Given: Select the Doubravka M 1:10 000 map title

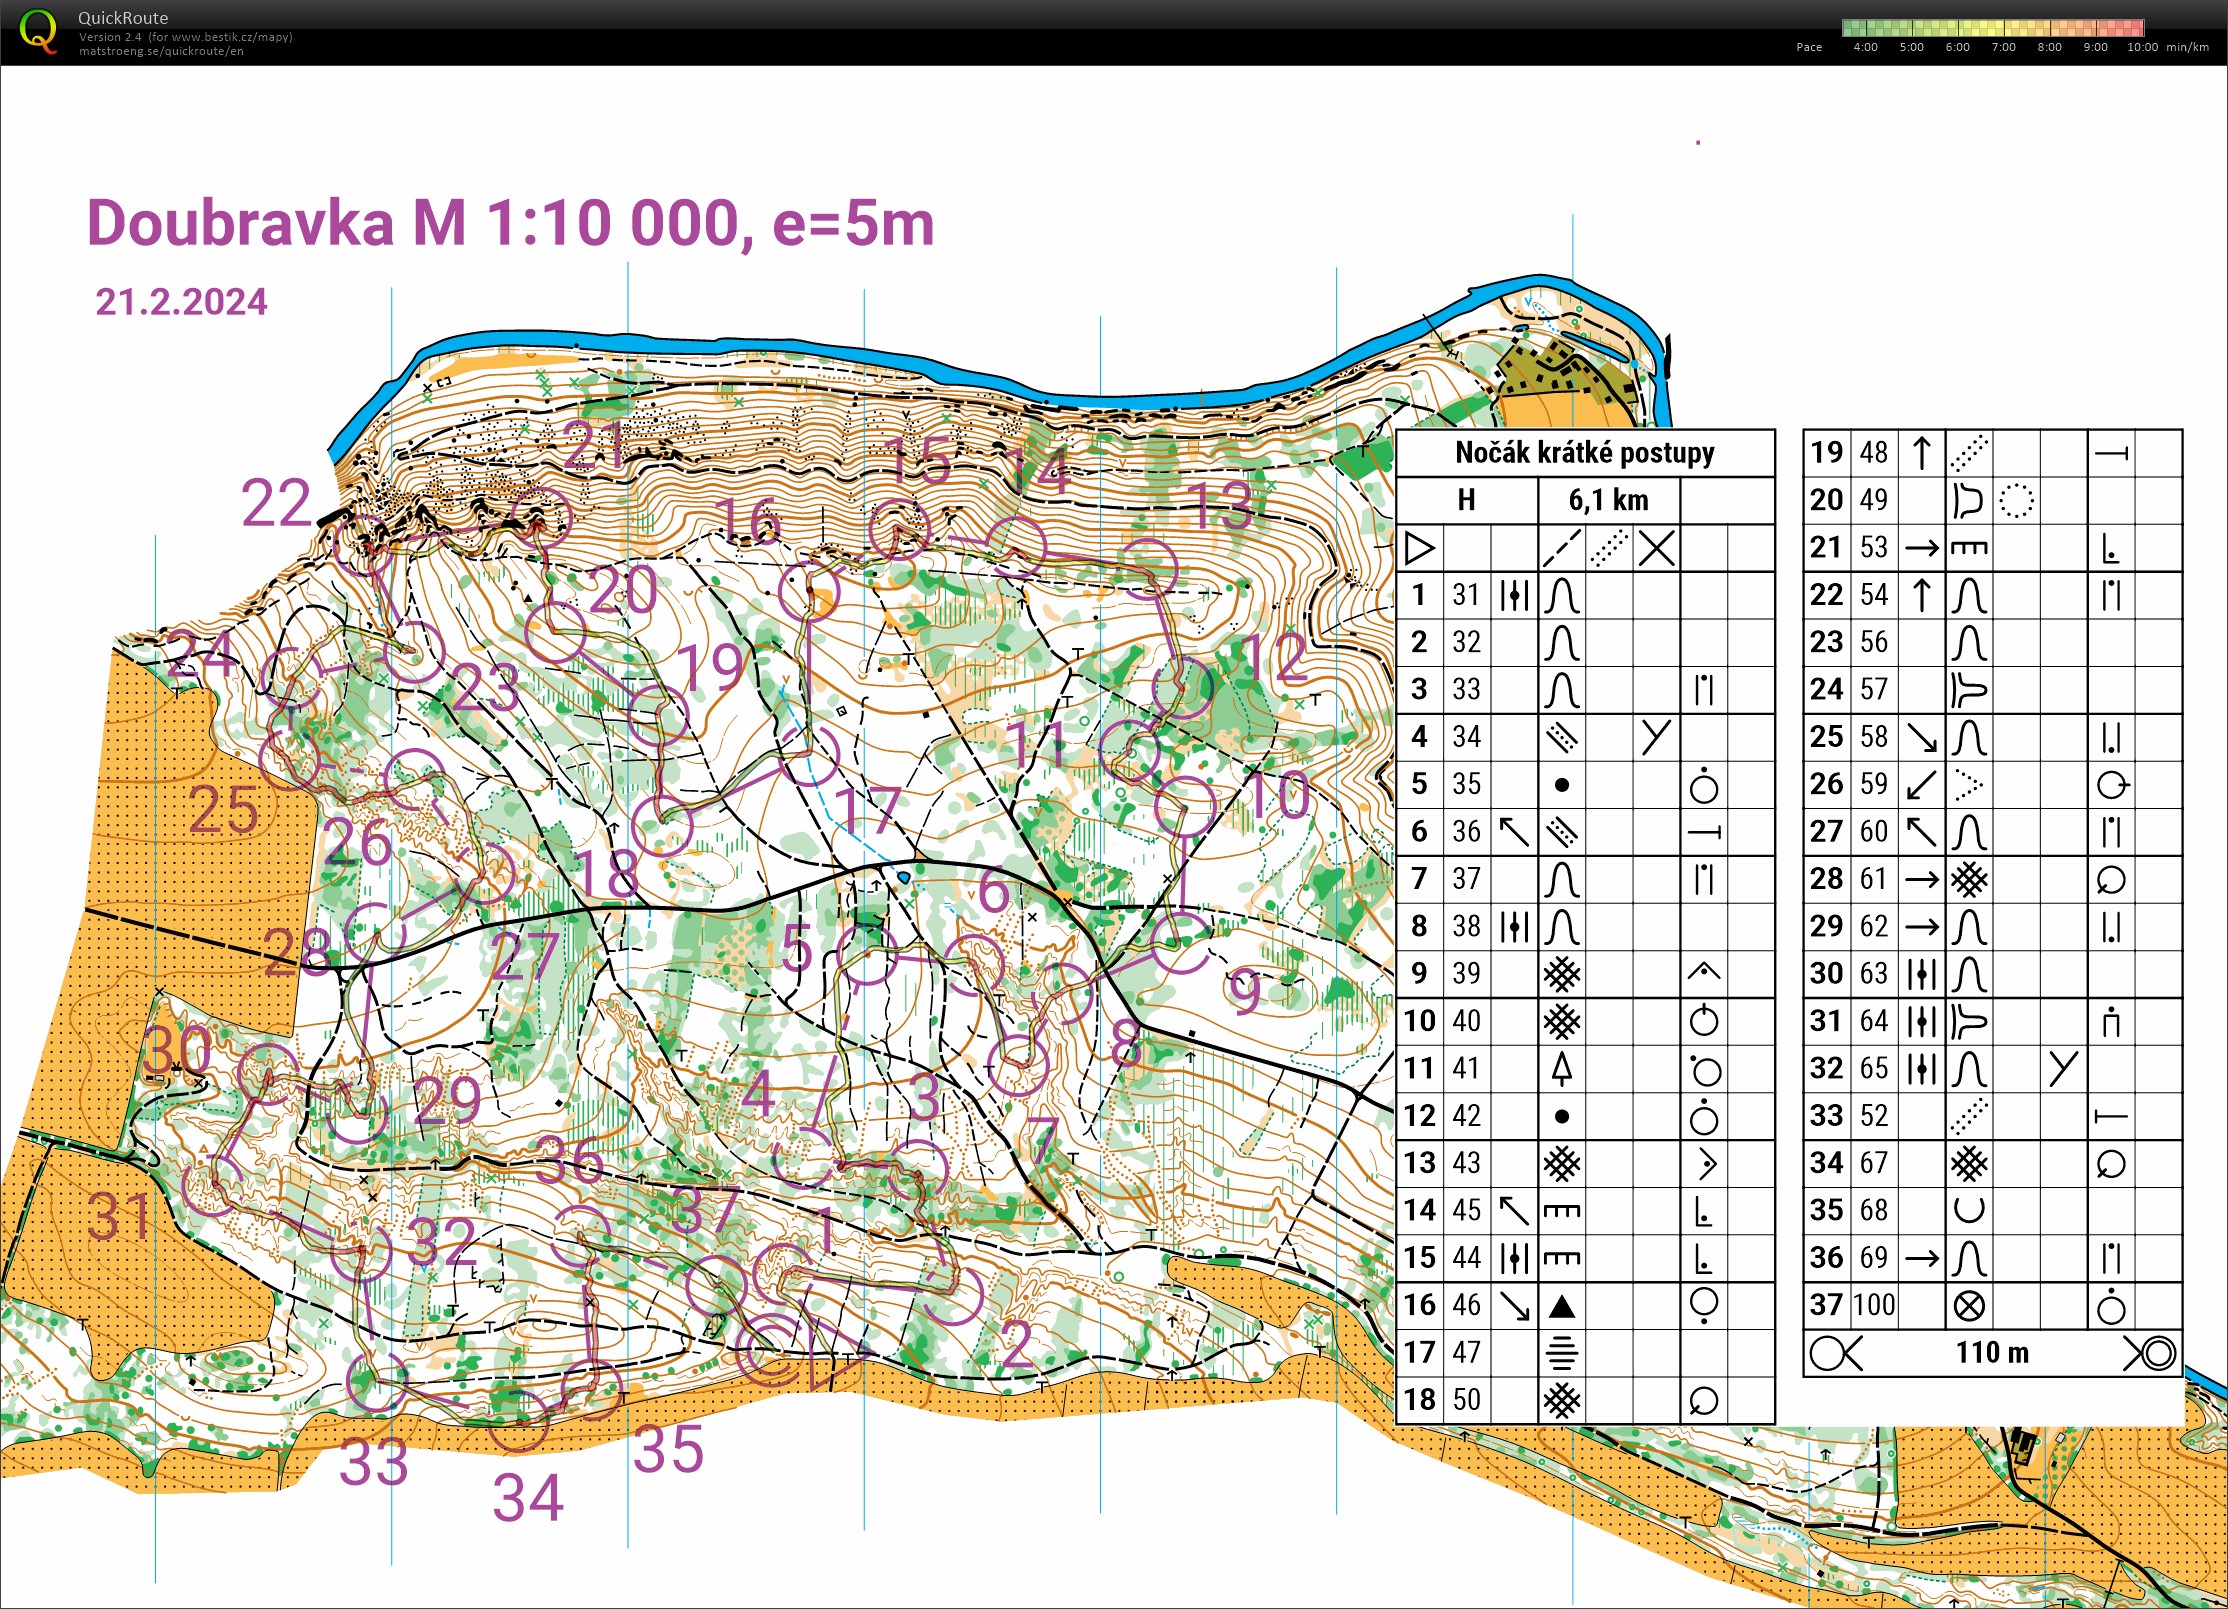Looking at the screenshot, I should point(510,222).
